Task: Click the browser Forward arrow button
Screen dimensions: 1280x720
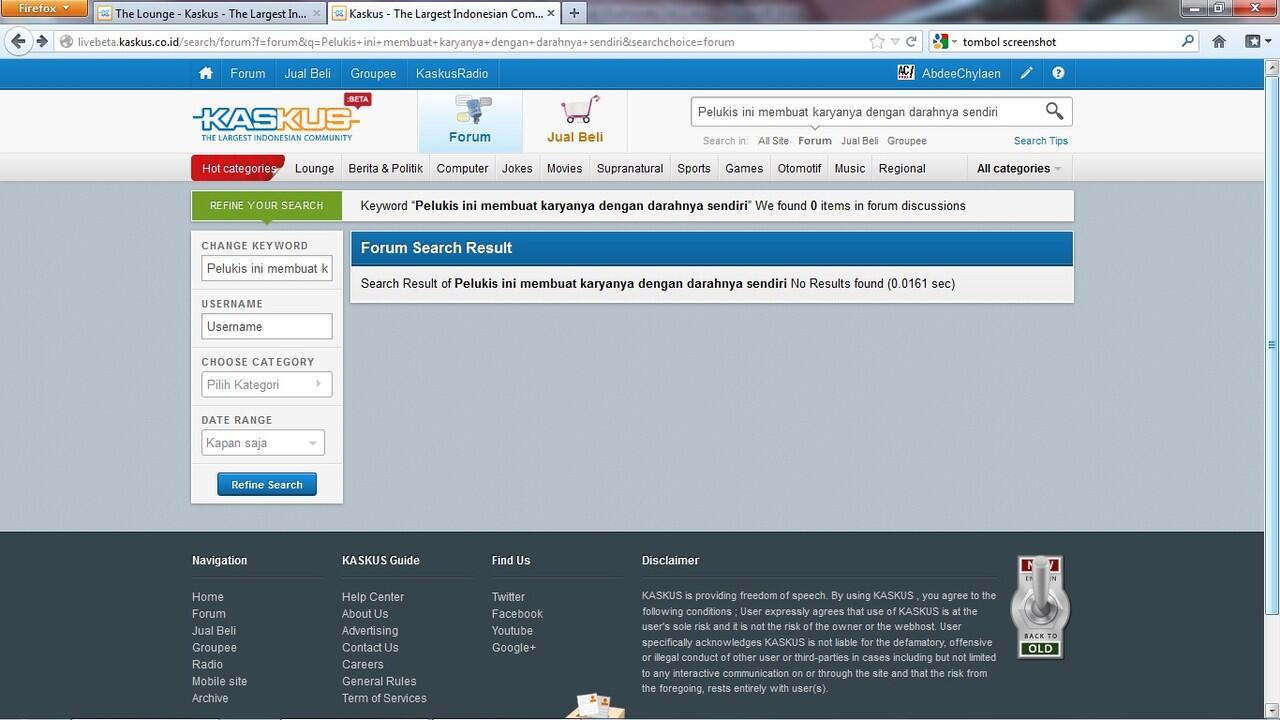Action: pyautogui.click(x=42, y=41)
